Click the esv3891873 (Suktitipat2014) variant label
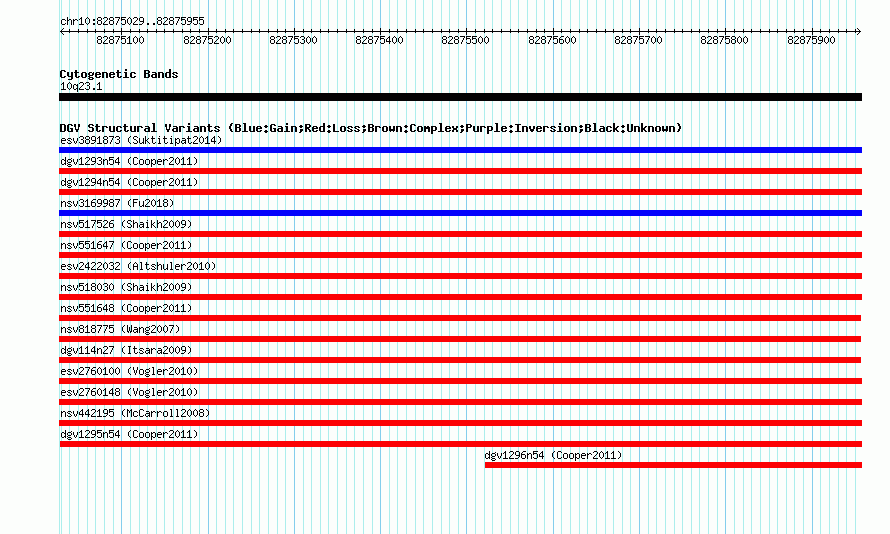 click(141, 140)
